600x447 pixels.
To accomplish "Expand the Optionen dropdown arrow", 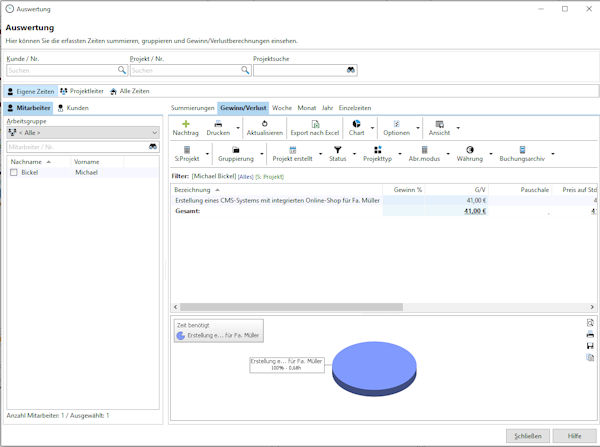I will [x=418, y=128].
